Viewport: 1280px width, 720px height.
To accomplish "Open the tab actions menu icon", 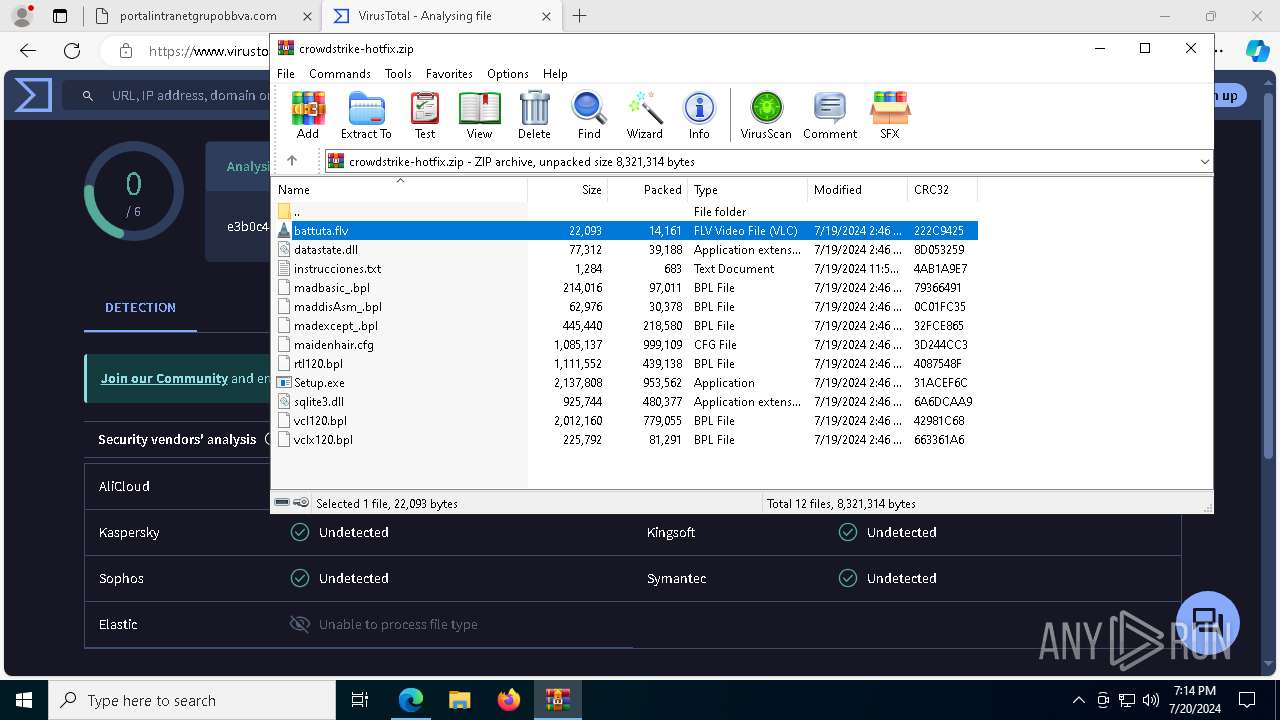I will 60,16.
